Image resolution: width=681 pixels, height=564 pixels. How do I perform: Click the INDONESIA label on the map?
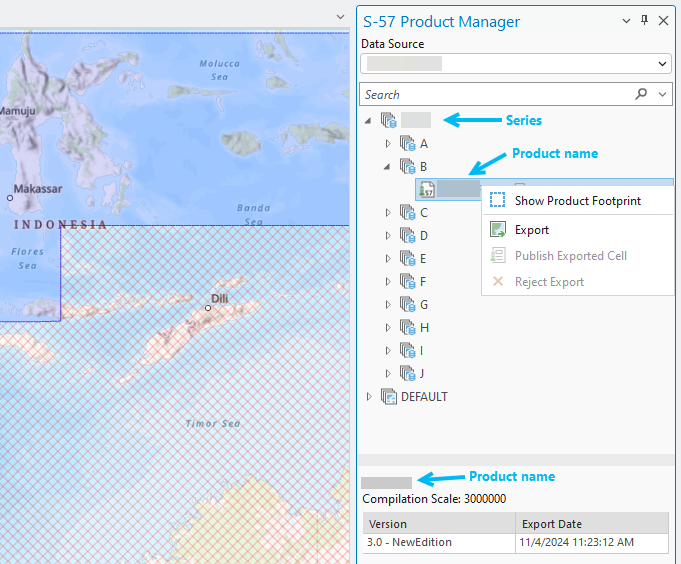point(60,224)
